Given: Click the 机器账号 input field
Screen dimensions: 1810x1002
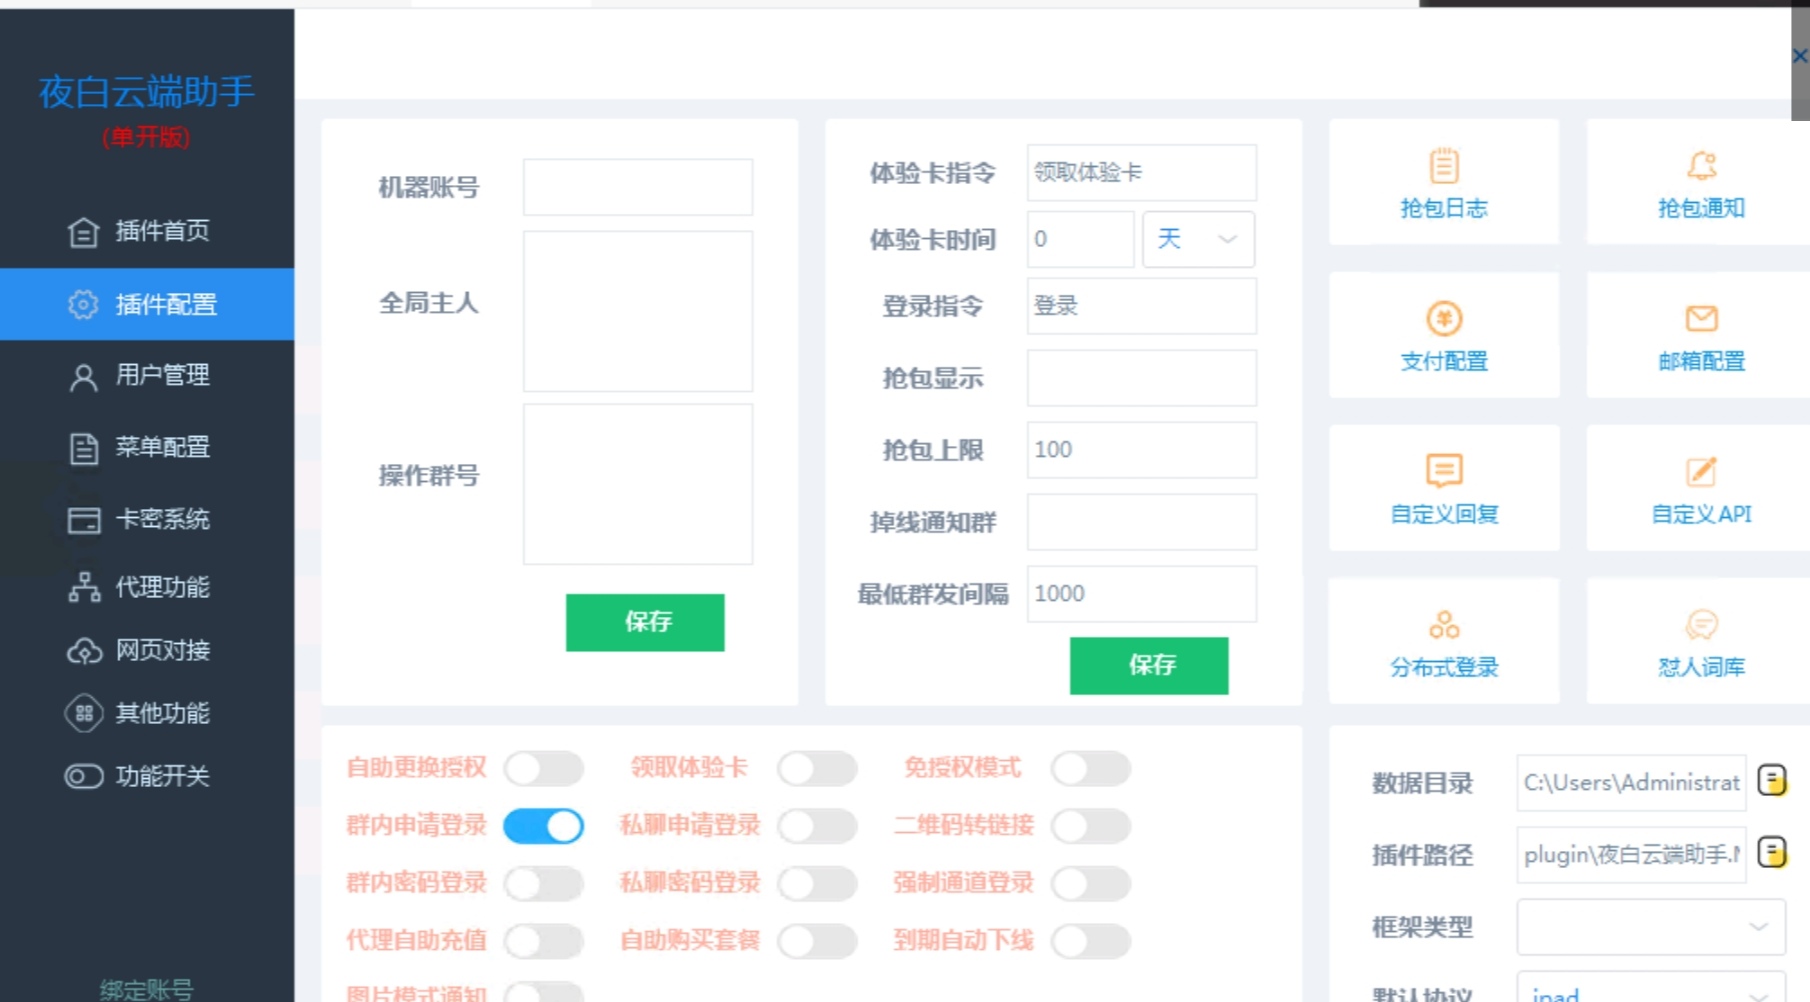Looking at the screenshot, I should click(x=638, y=187).
